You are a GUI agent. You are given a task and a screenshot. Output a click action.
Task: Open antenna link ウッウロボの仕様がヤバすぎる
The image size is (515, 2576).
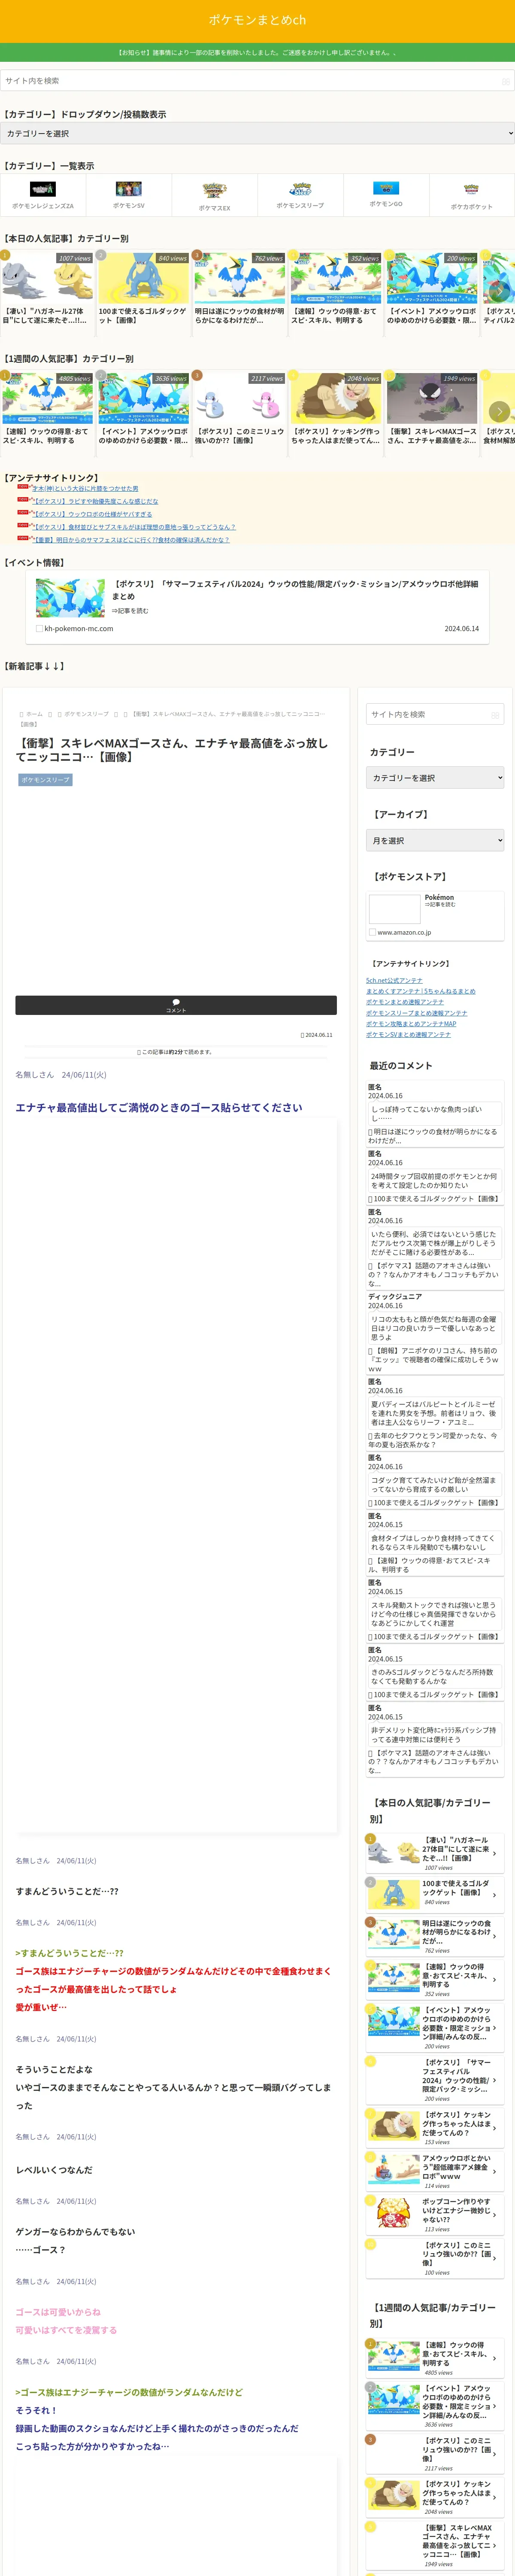point(91,514)
